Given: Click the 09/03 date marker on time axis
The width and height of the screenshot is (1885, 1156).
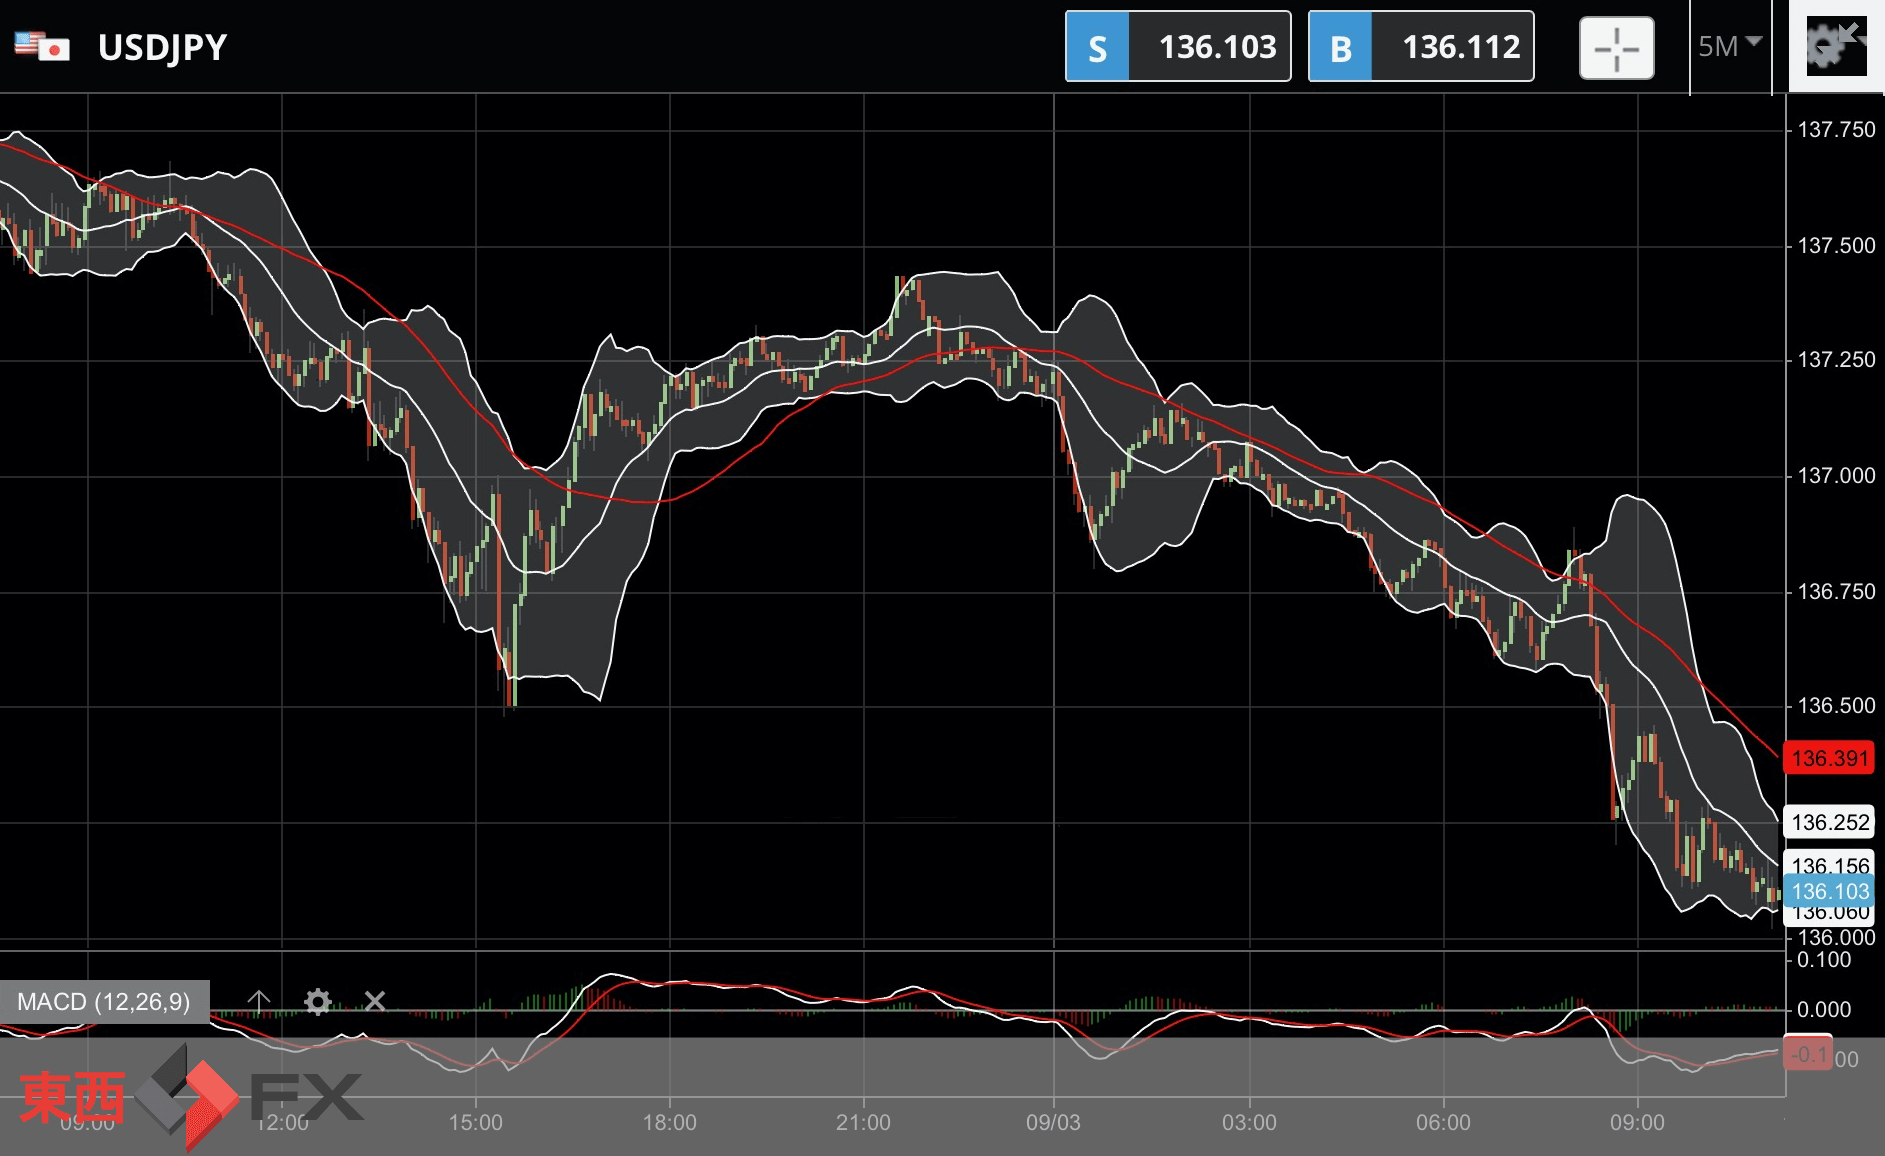Looking at the screenshot, I should (x=1053, y=1122).
